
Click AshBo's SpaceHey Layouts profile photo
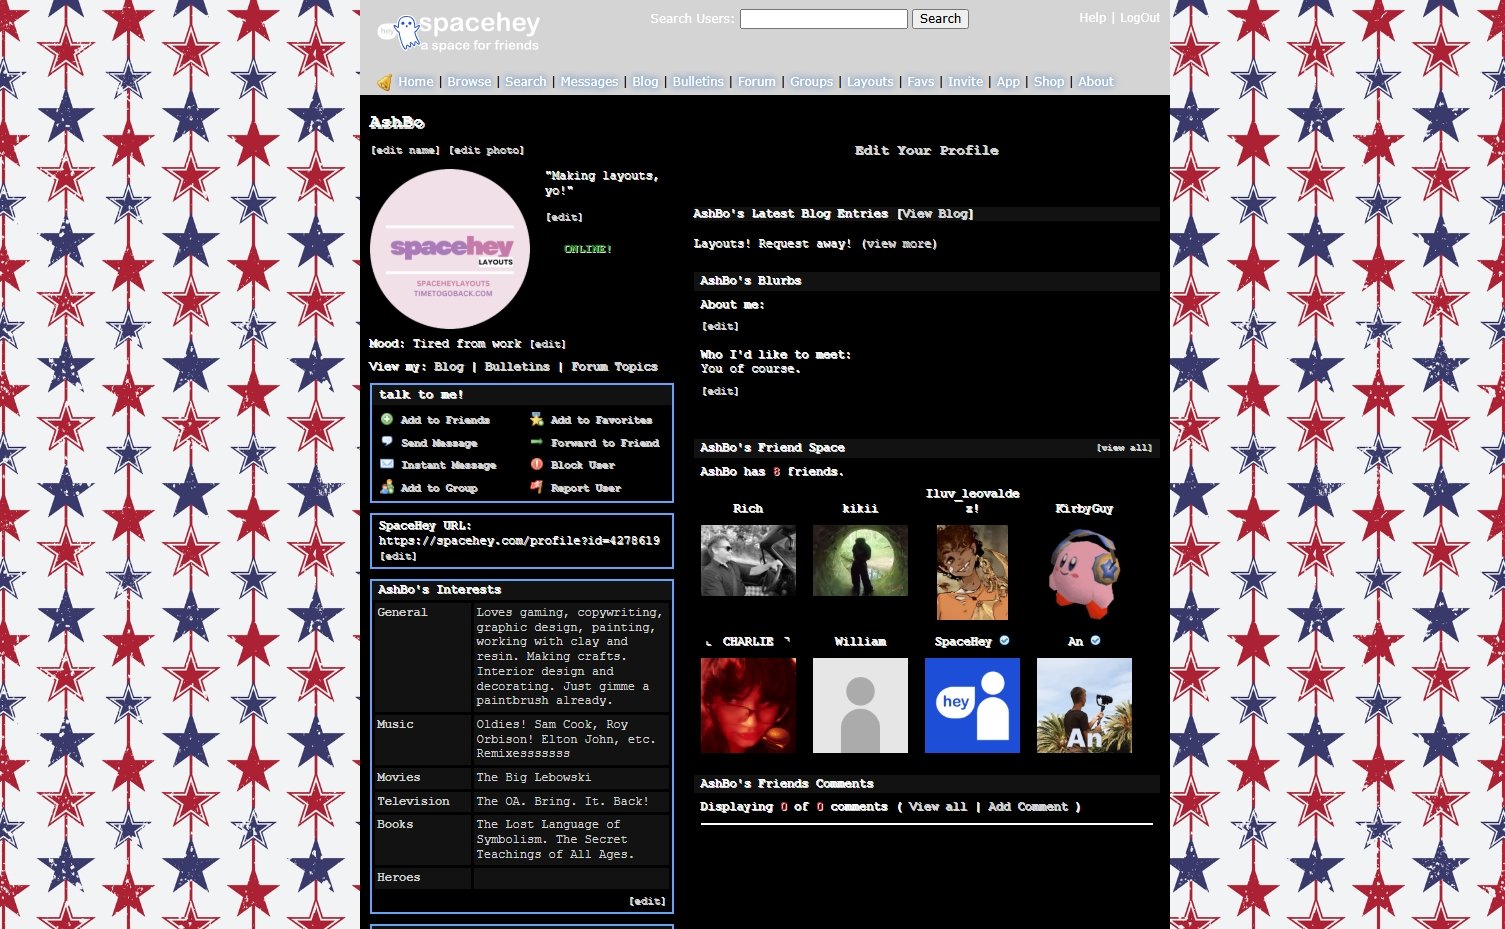pos(450,249)
